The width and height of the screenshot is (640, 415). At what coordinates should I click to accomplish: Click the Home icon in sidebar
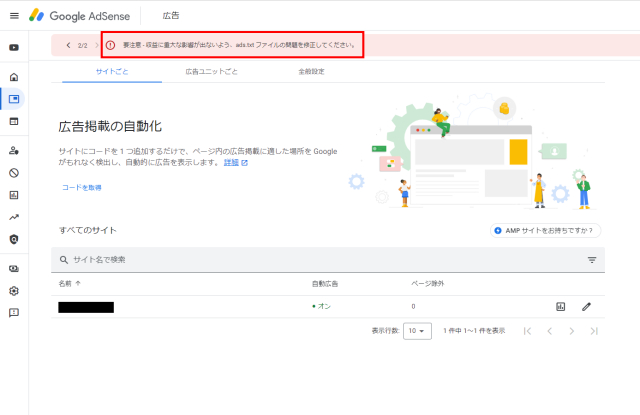14,77
